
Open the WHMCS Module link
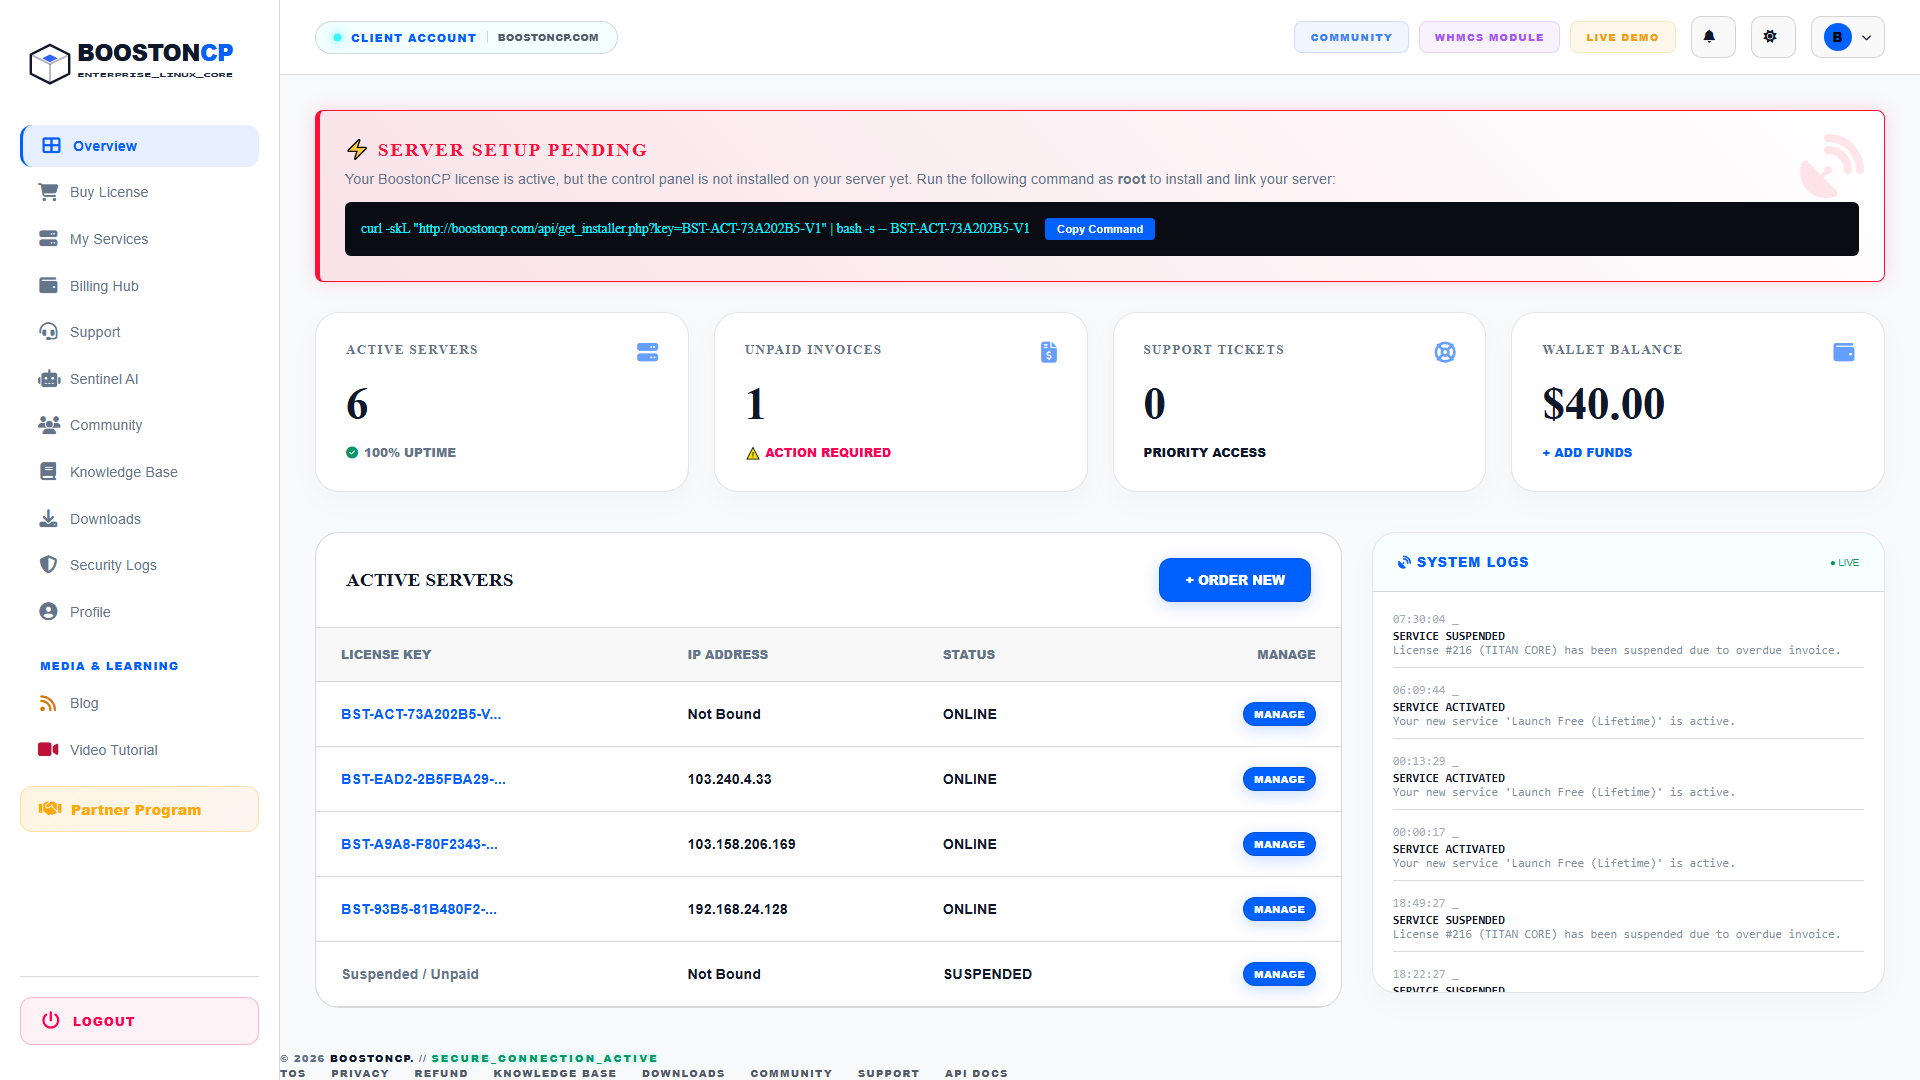[x=1489, y=37]
